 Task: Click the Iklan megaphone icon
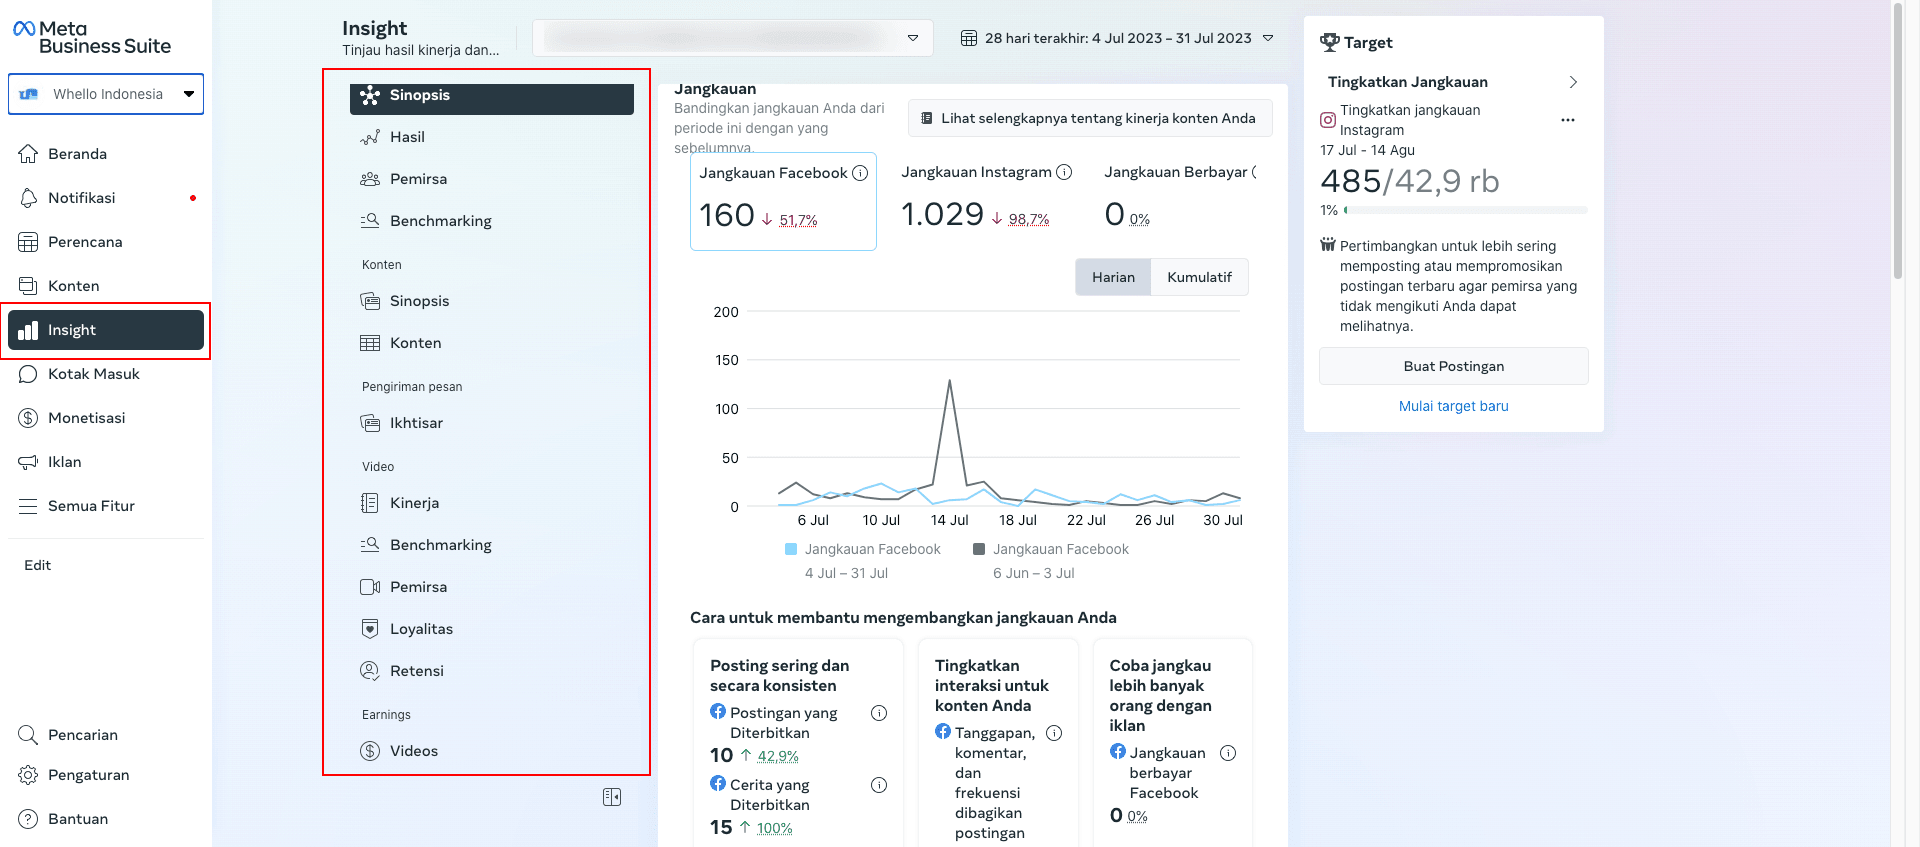click(x=28, y=462)
